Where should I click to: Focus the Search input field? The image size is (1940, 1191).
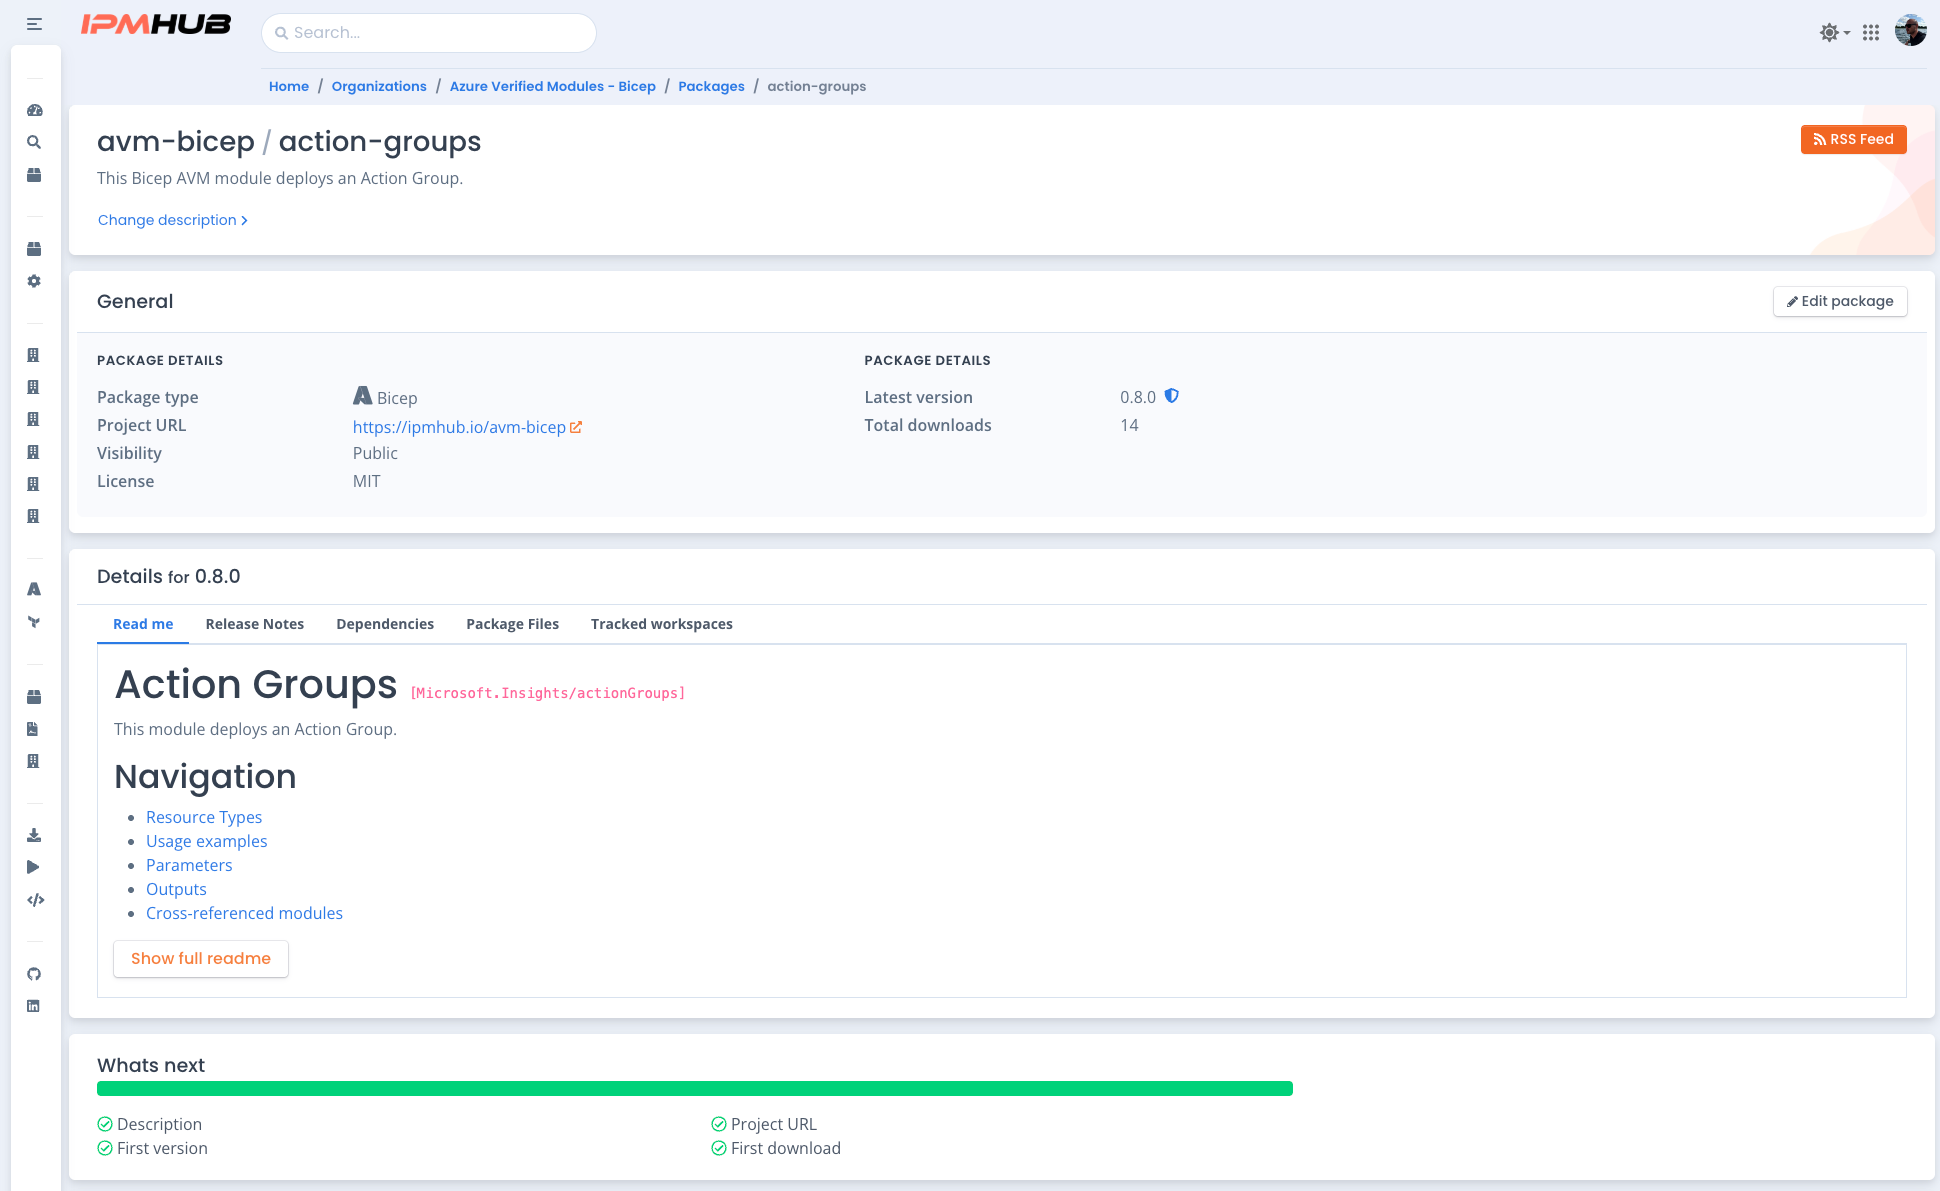click(x=429, y=33)
